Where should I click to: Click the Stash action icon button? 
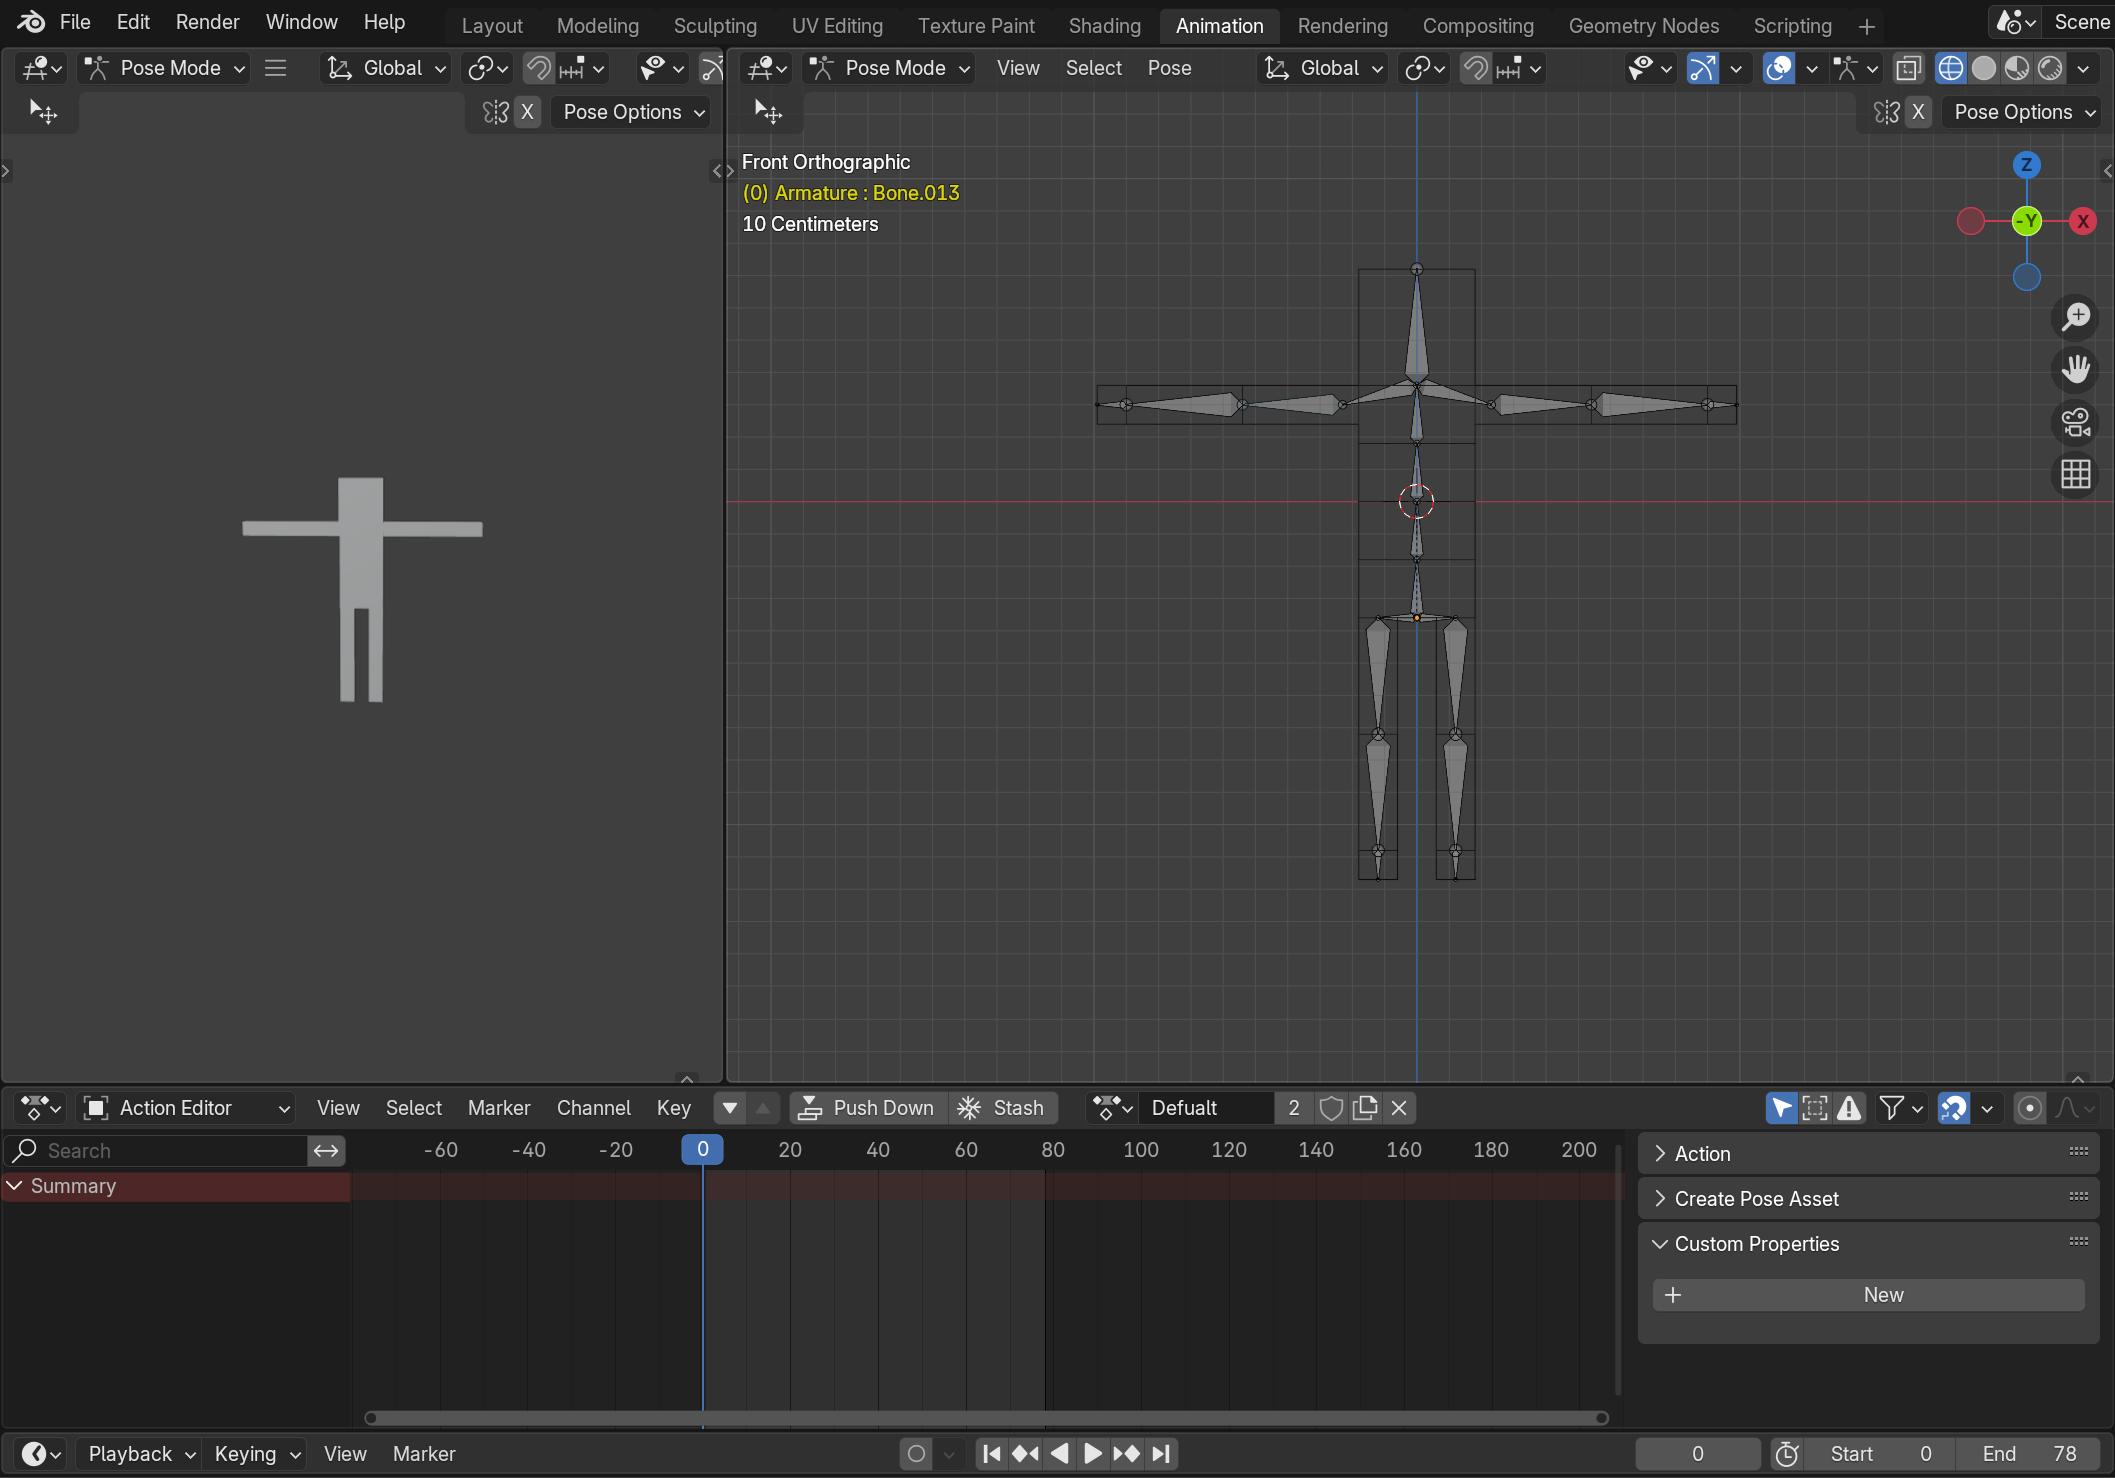pyautogui.click(x=1002, y=1108)
